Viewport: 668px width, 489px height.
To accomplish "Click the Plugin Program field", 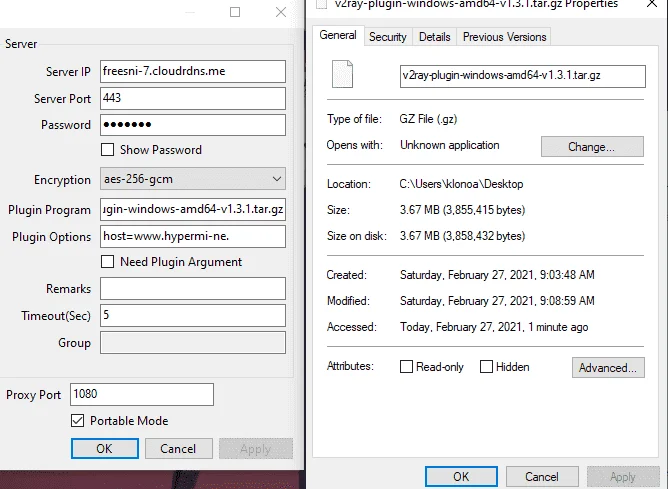I will tap(193, 209).
